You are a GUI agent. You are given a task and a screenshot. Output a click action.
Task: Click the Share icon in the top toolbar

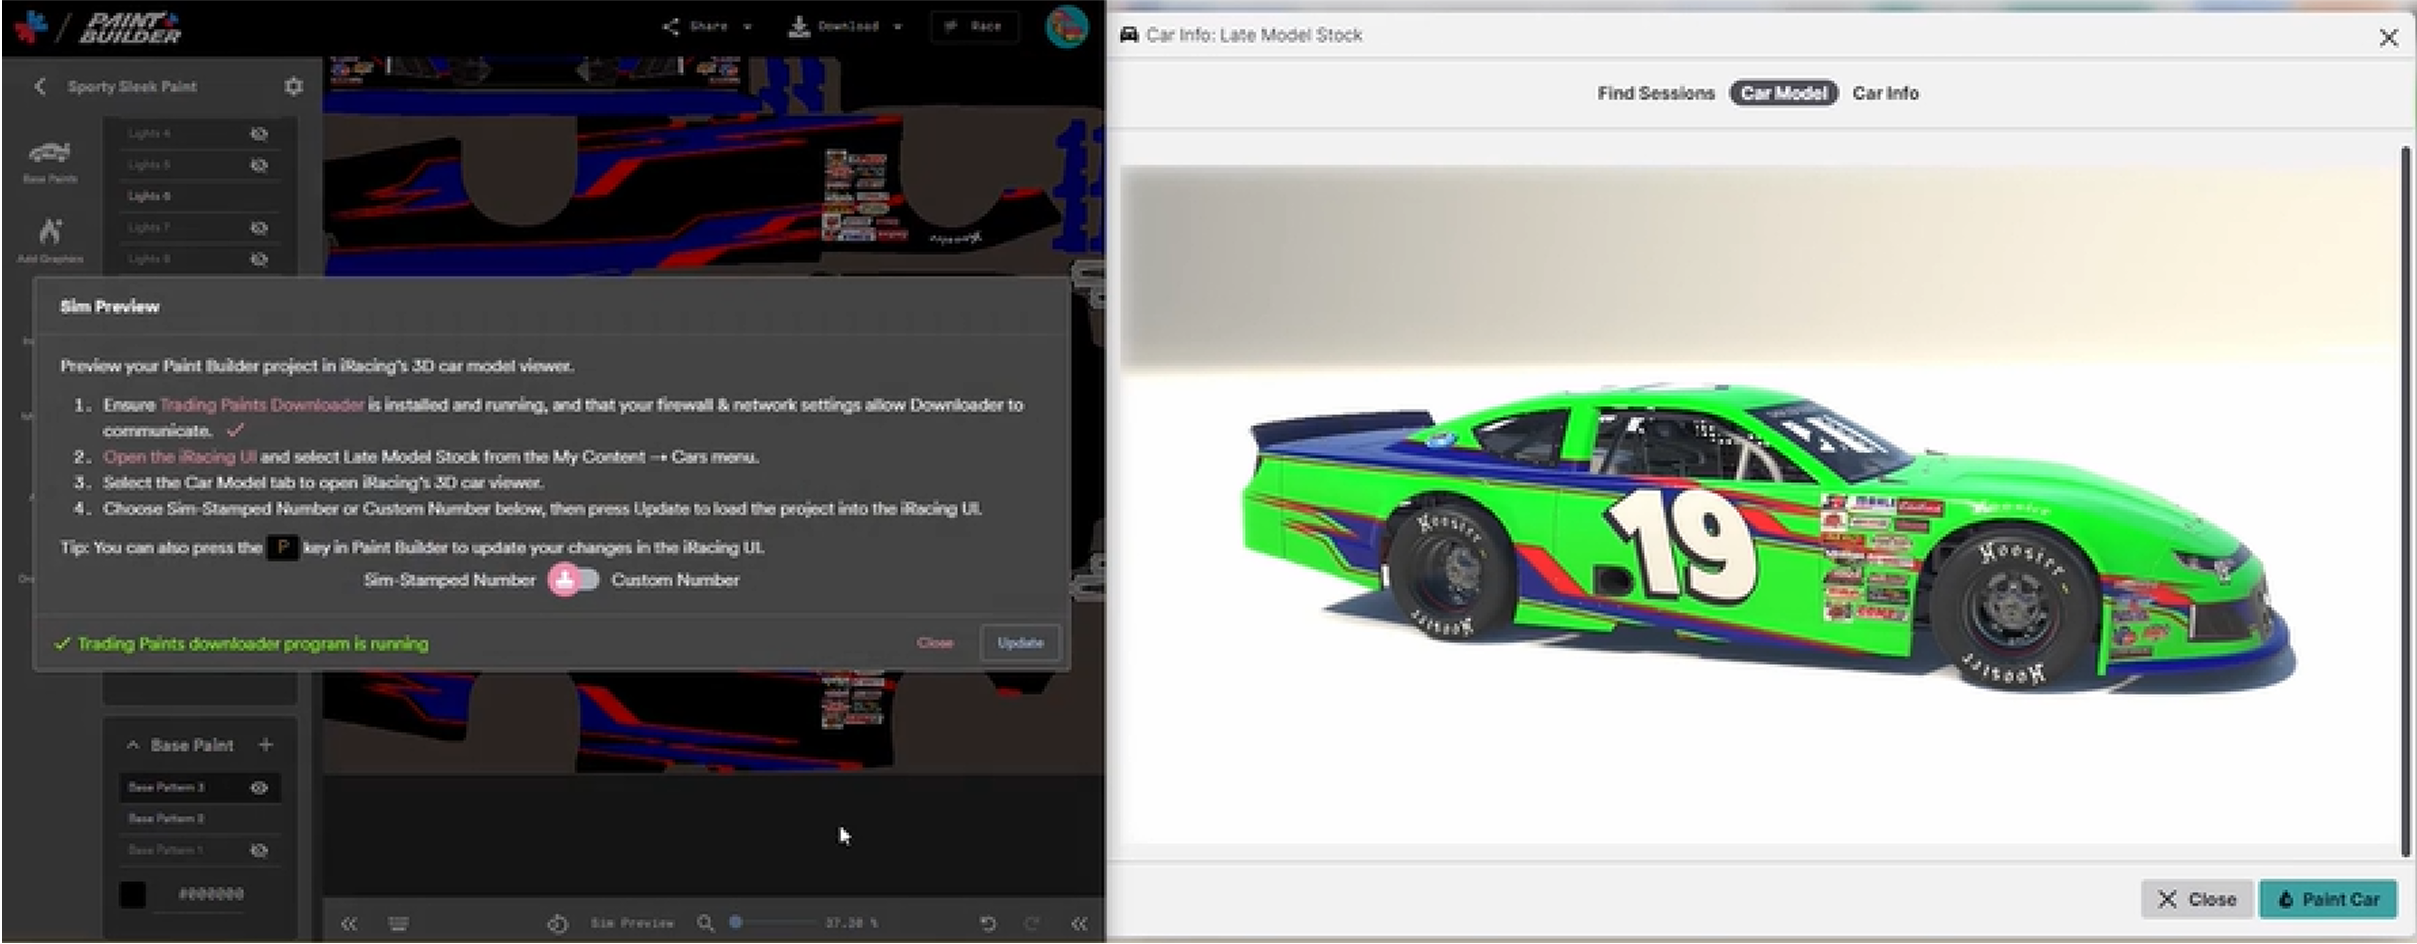672,26
